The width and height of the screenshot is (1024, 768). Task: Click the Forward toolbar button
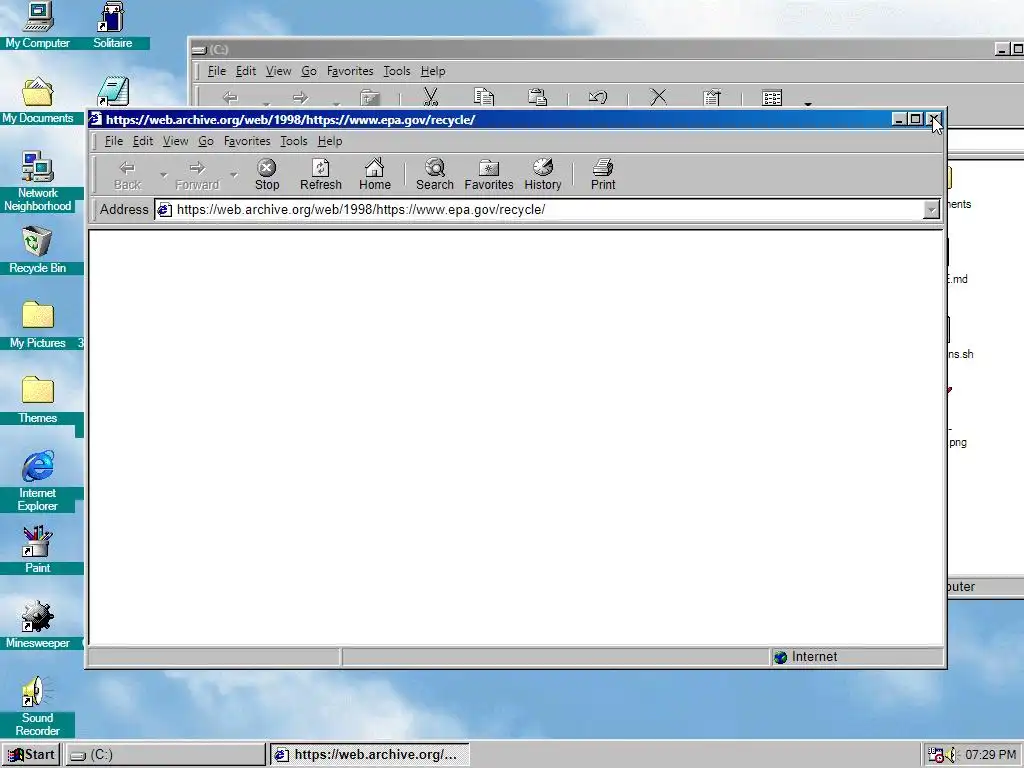(x=197, y=174)
